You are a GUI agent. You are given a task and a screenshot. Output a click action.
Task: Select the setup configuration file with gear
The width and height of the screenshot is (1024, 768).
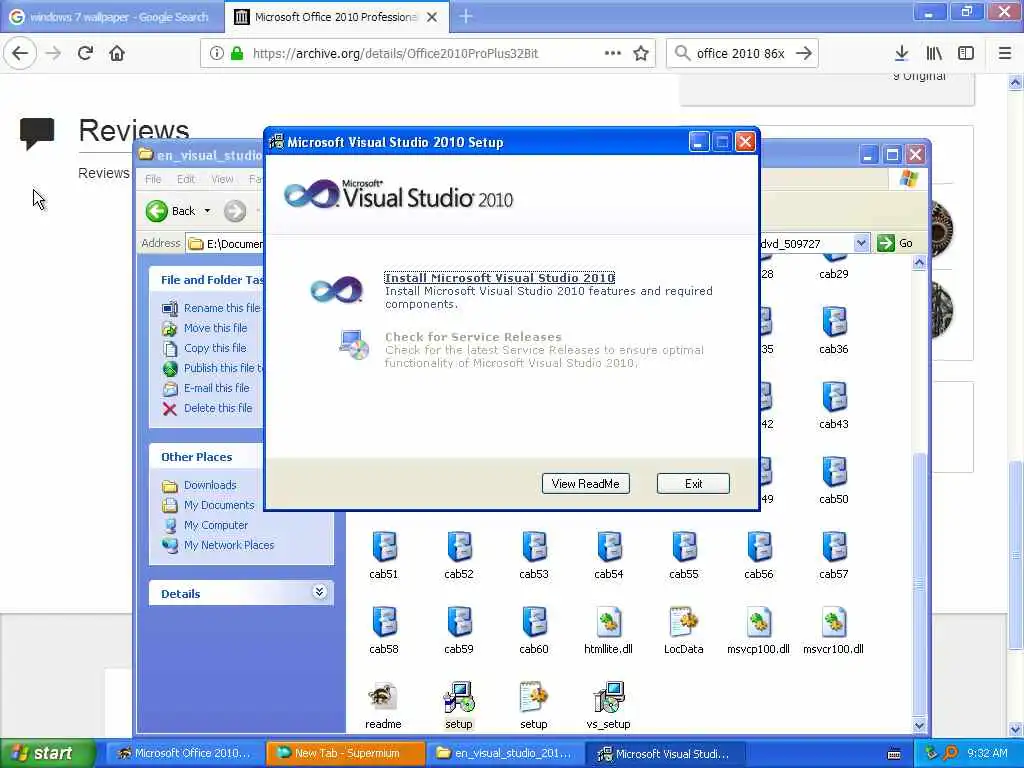click(x=534, y=697)
